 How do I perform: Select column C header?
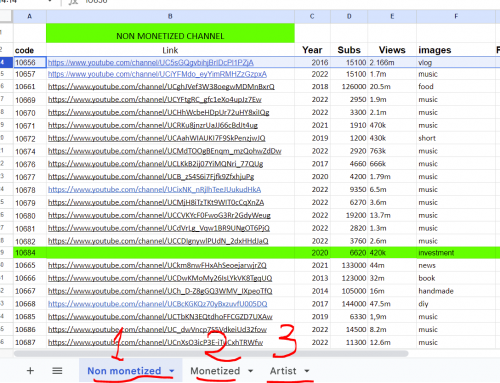pos(312,16)
